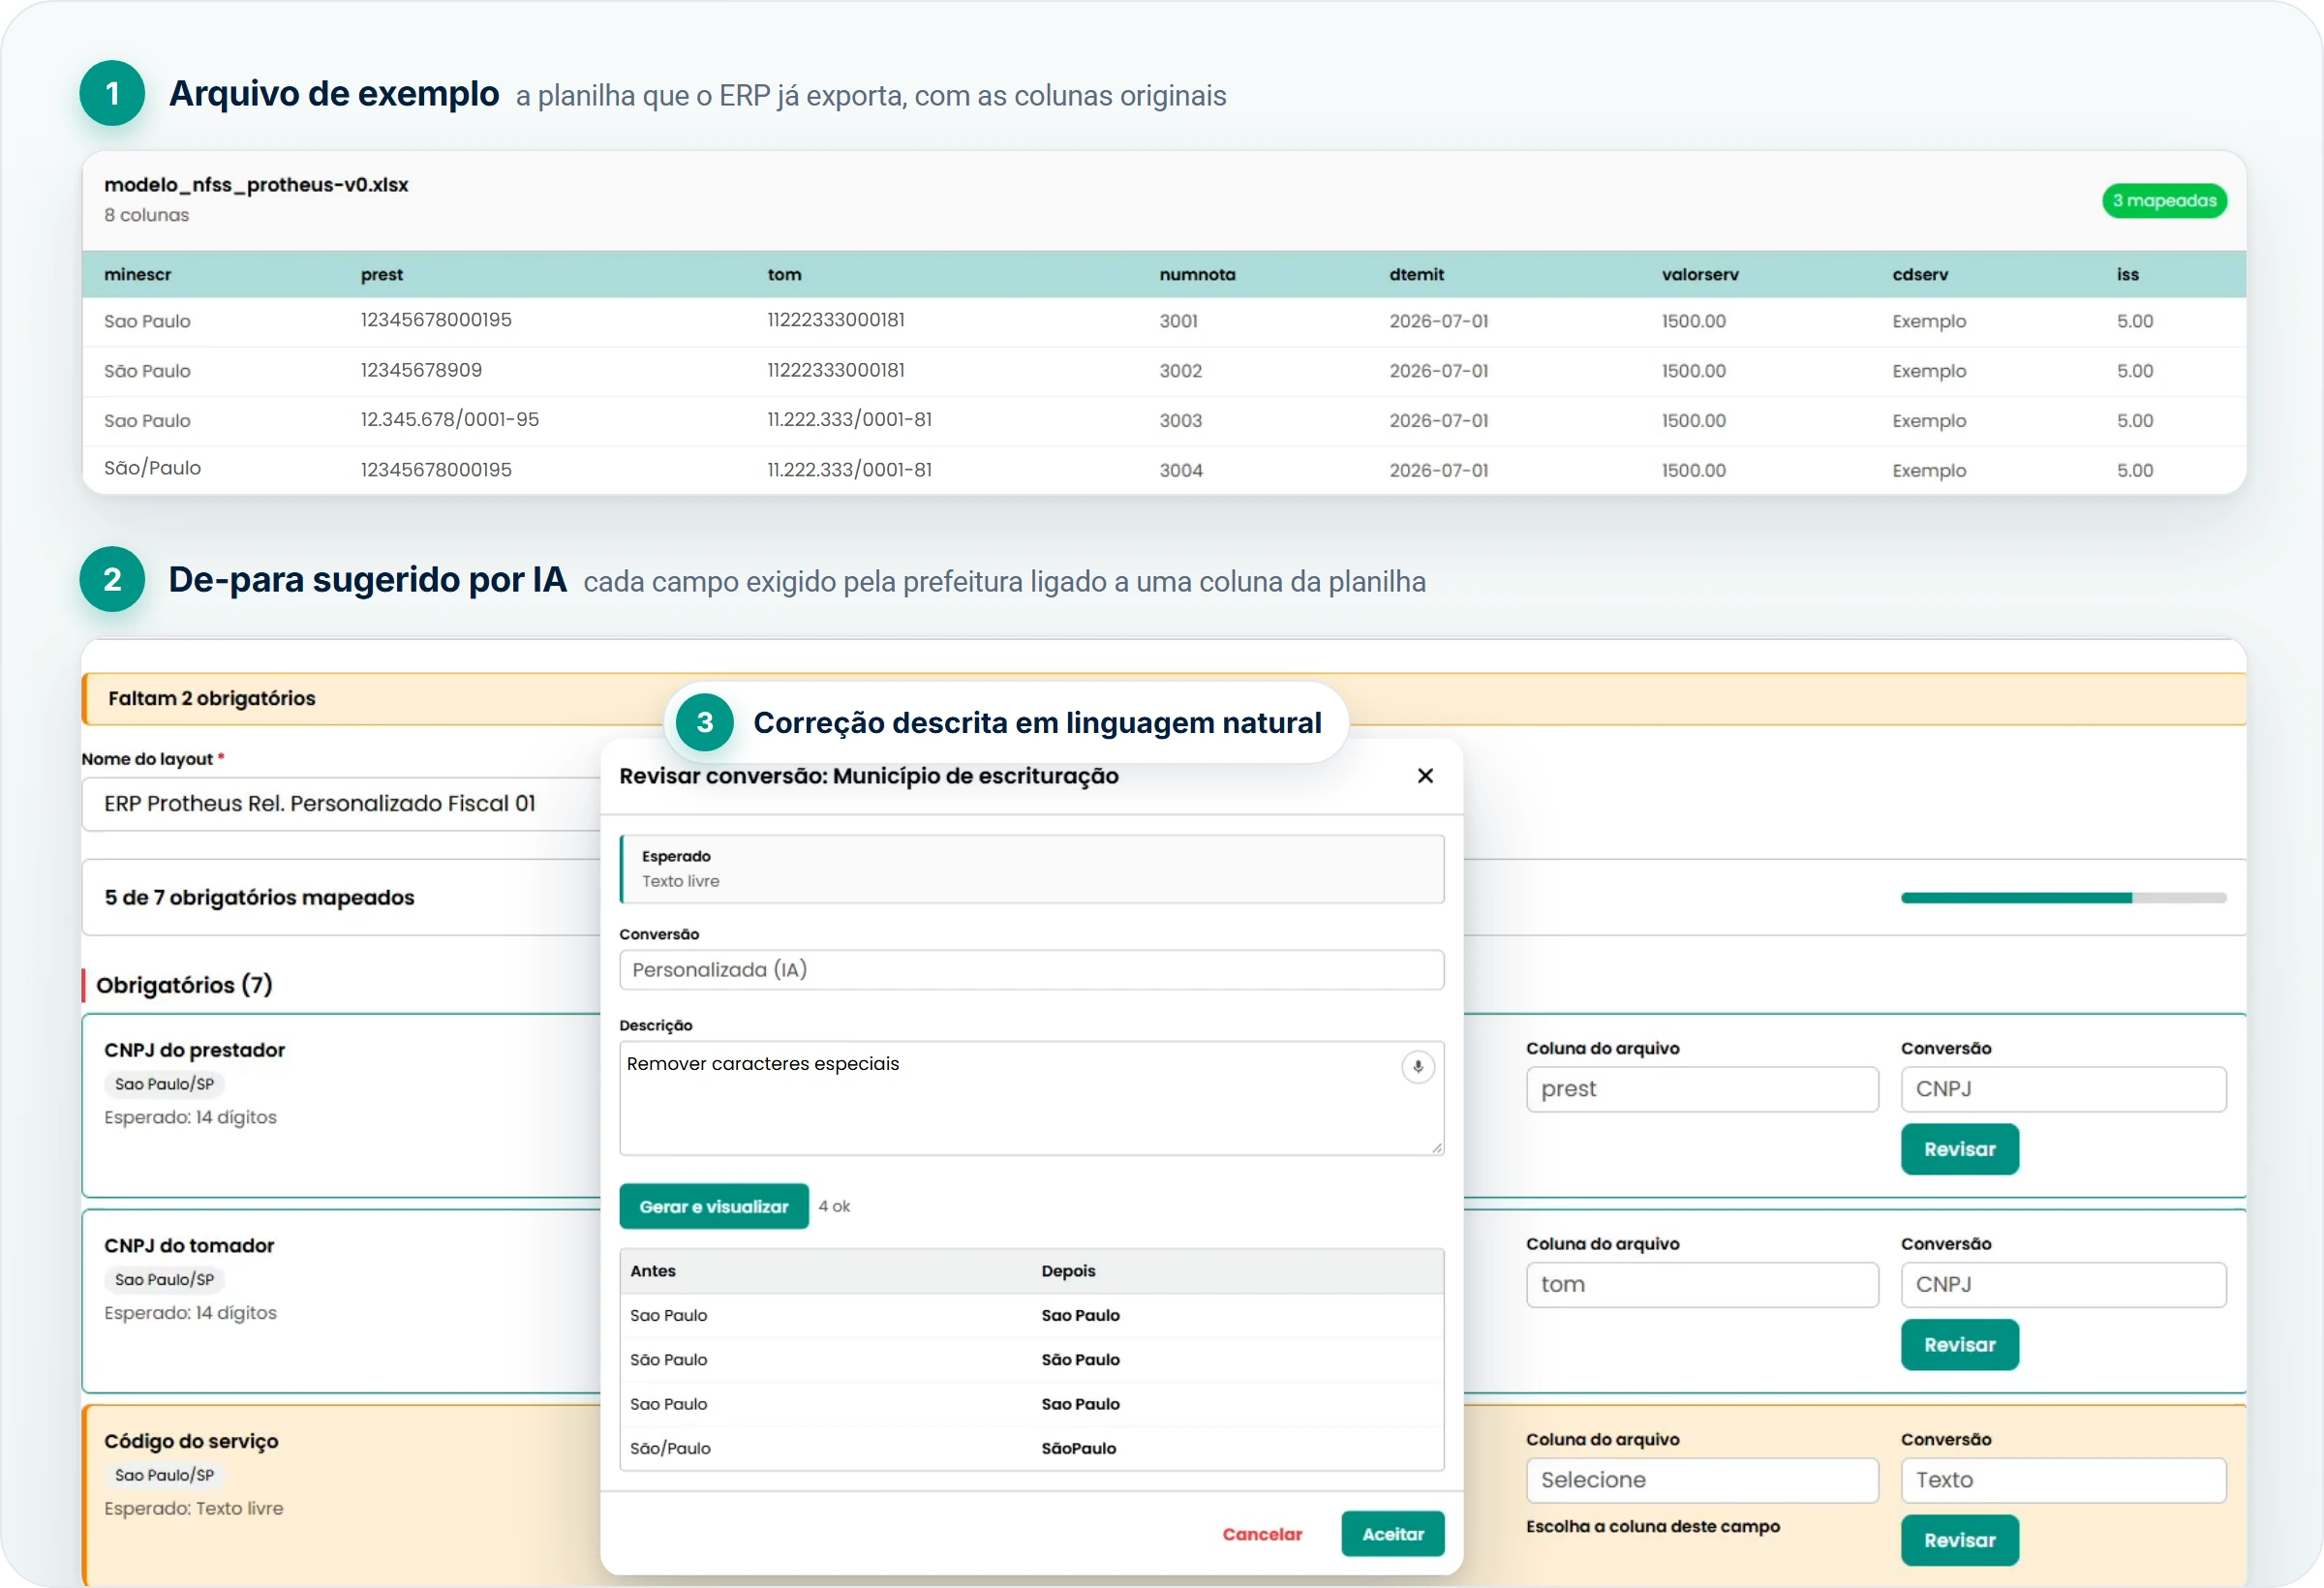This screenshot has width=2324, height=1588.
Task: Click into the Descrição text area
Action: point(1031,1099)
